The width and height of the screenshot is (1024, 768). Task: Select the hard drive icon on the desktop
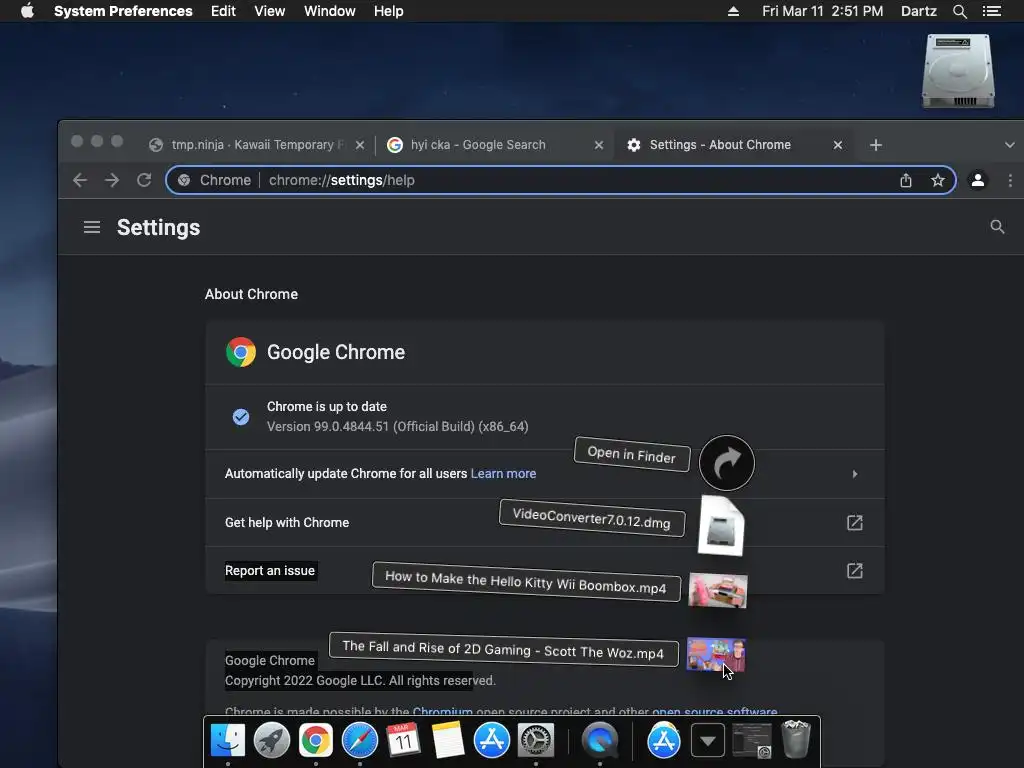(958, 71)
